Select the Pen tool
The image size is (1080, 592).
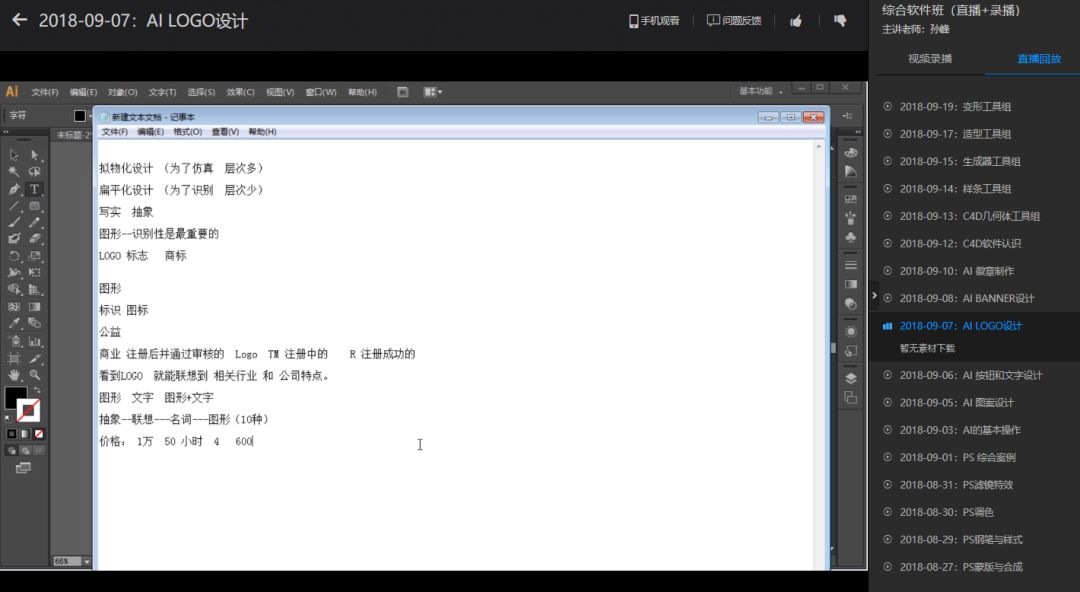coord(14,188)
